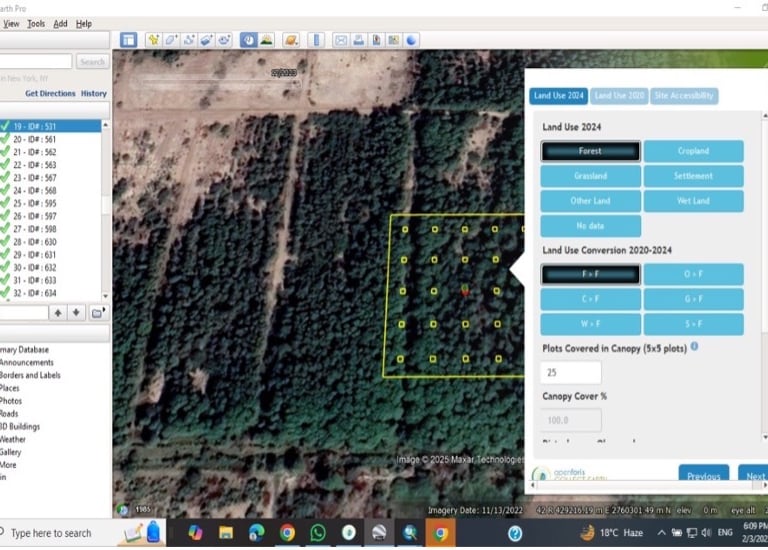The height and width of the screenshot is (550, 768).
Task: Click the down arrow below places list
Action: (x=76, y=312)
